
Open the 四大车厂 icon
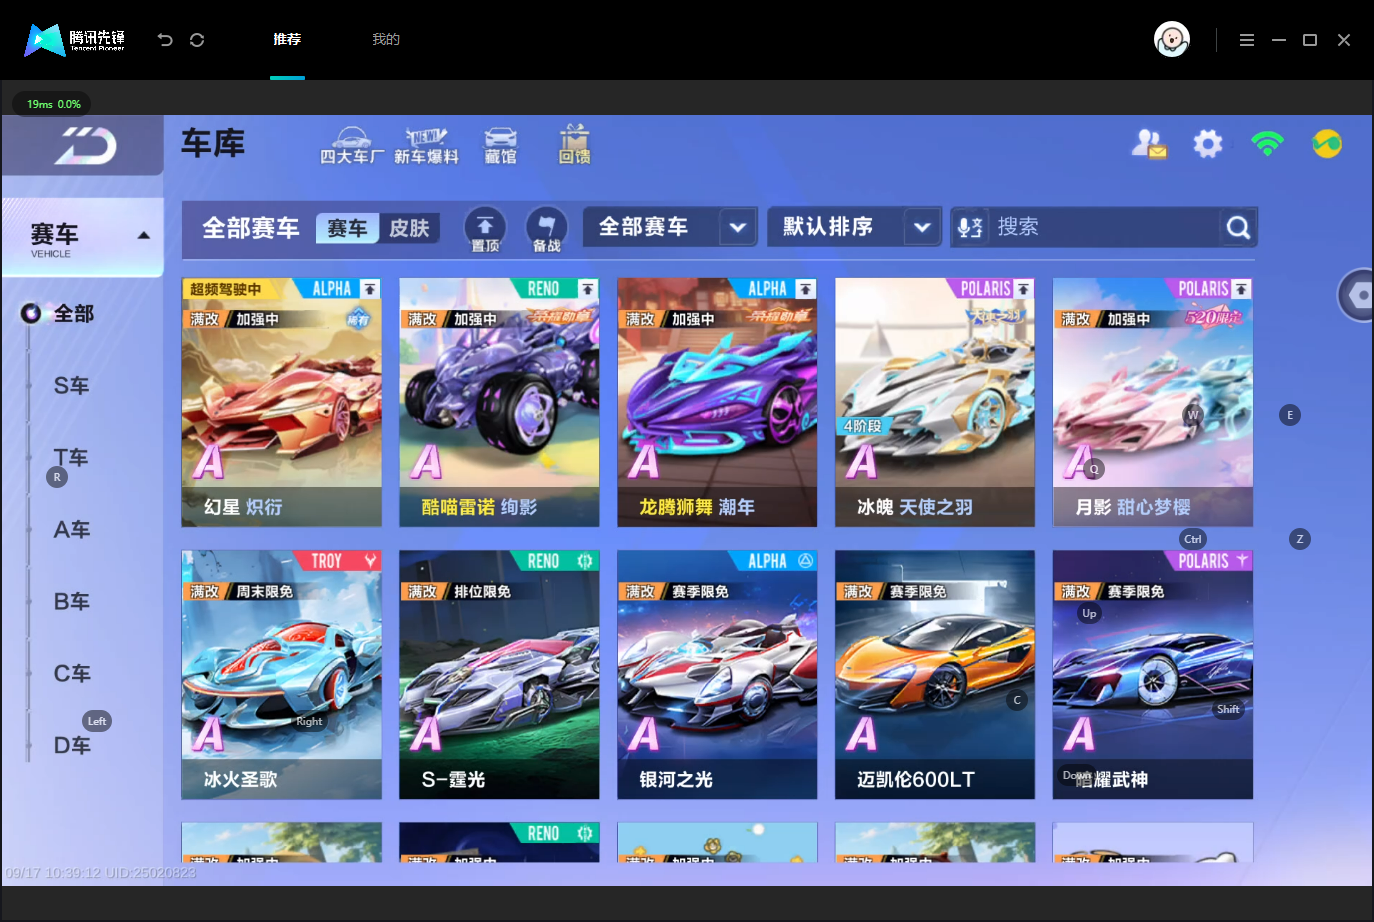pyautogui.click(x=351, y=146)
